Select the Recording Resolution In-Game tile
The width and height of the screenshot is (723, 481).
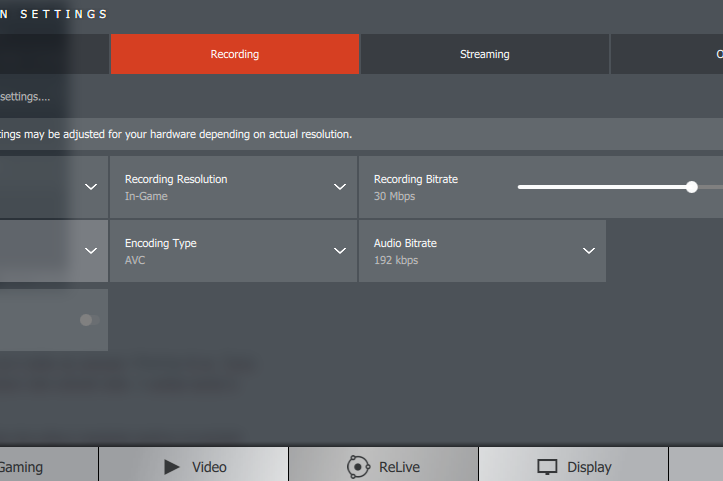click(220, 187)
